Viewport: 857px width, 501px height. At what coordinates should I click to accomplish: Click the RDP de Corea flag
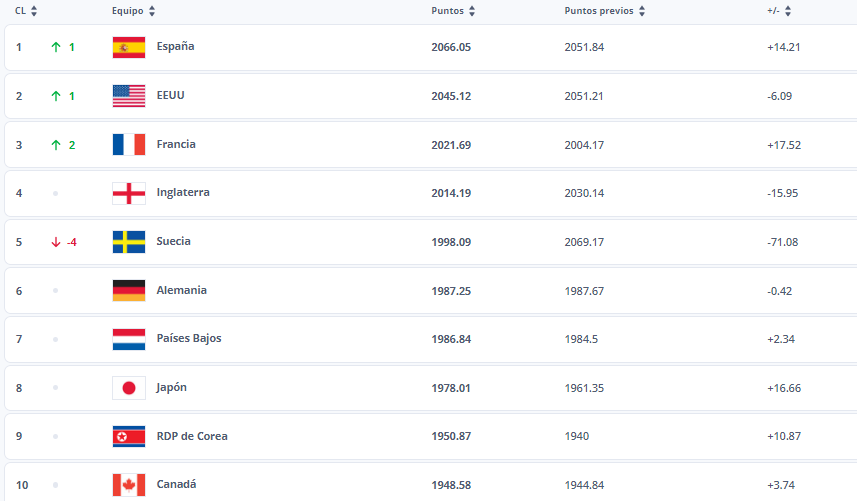(129, 436)
